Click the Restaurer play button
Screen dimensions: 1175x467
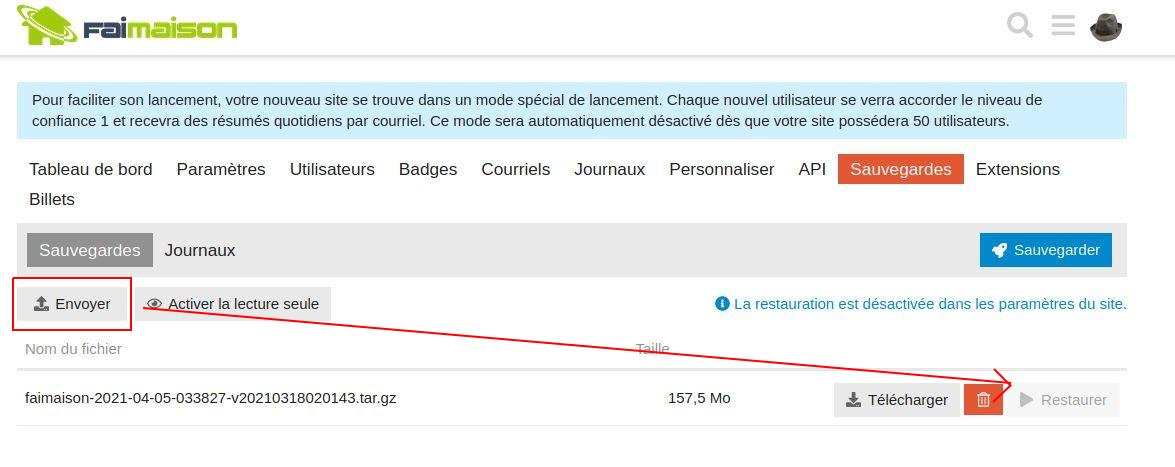pyautogui.click(x=1063, y=400)
